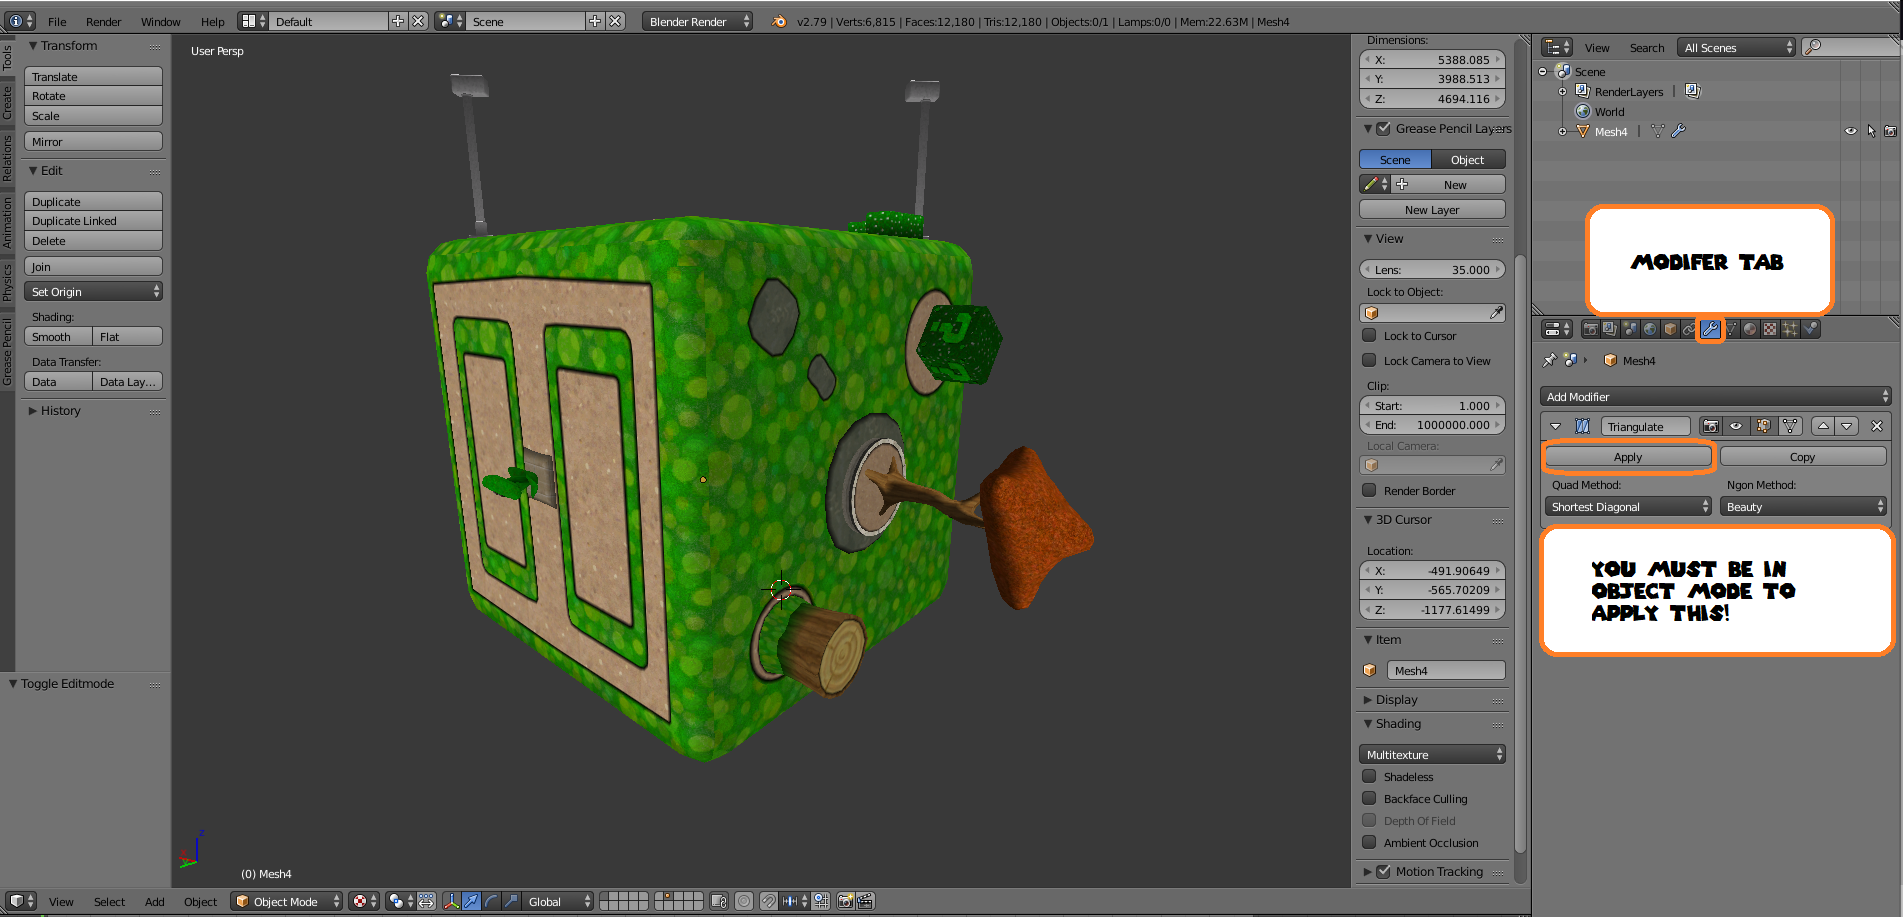Select the translate manipulator arrow icon
Viewport: 1903px width, 917px height.
click(471, 901)
